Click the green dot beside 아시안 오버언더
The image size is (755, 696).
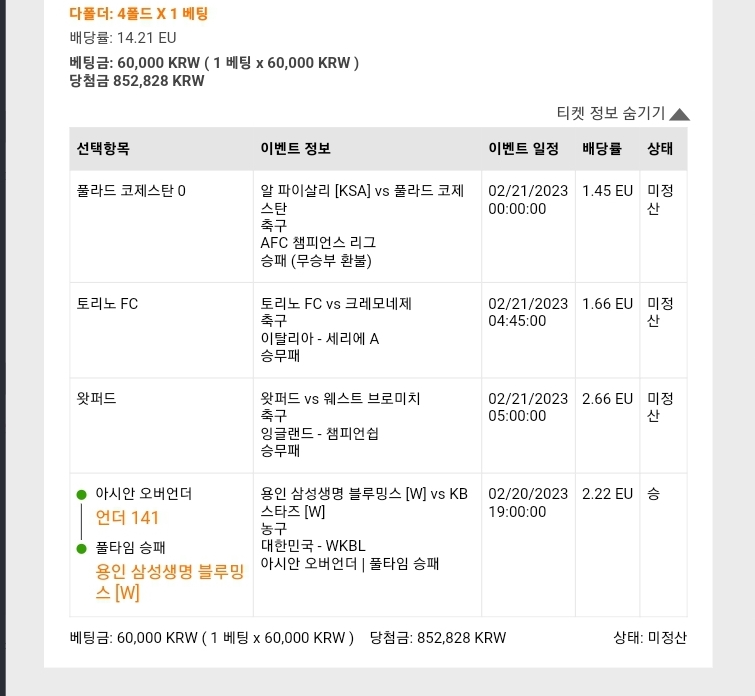81,495
